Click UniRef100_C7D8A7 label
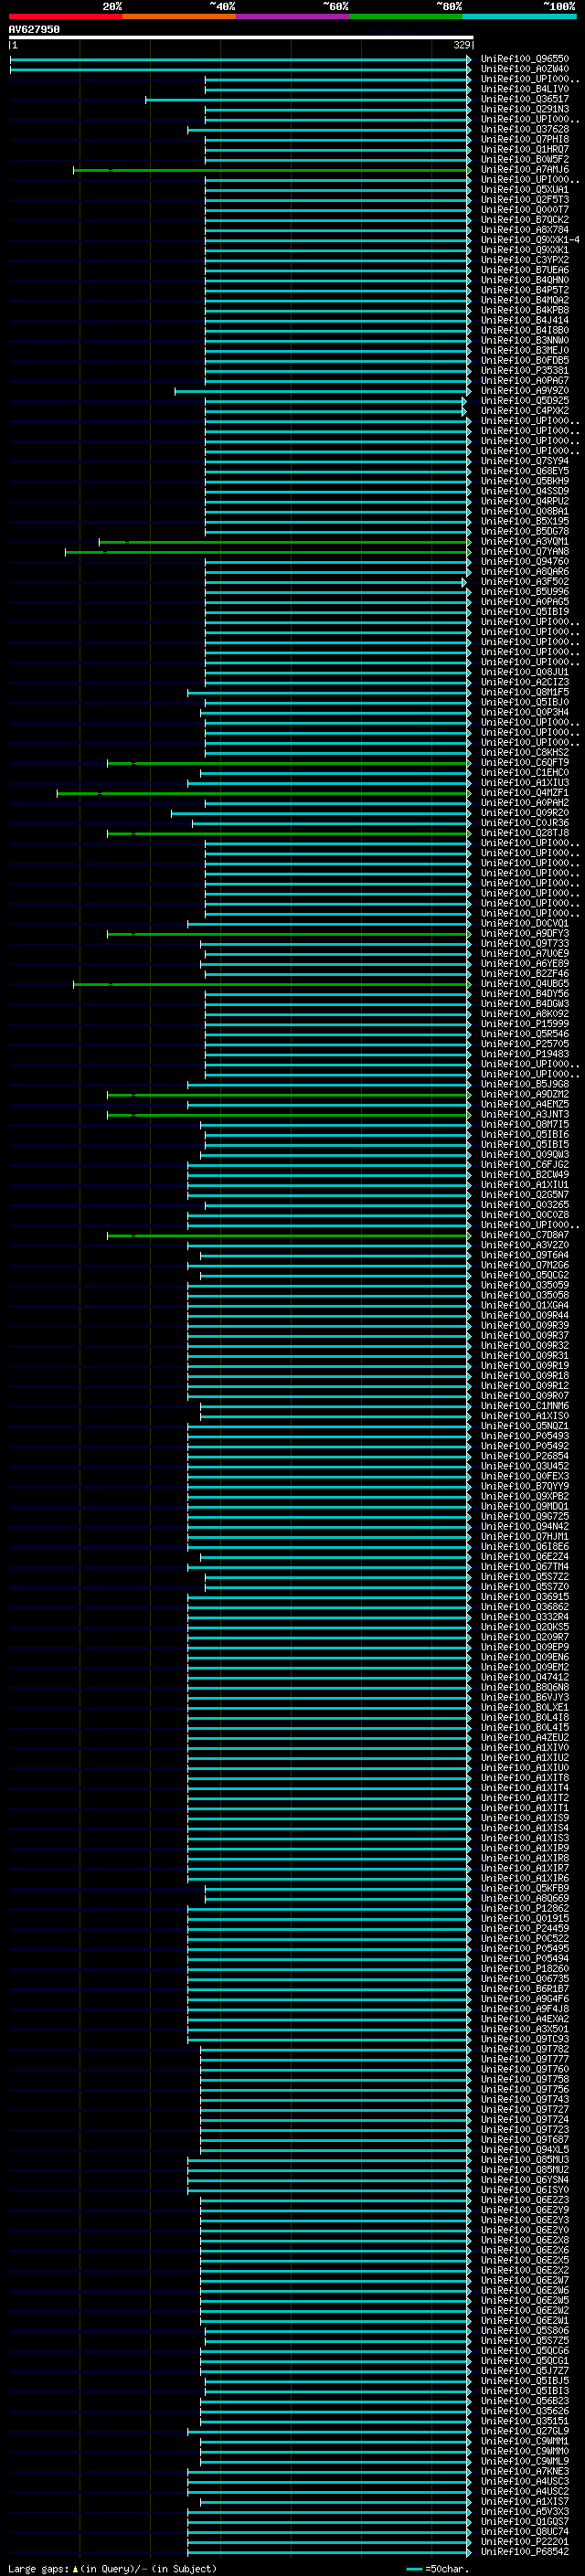This screenshot has width=585, height=2576. click(525, 1235)
